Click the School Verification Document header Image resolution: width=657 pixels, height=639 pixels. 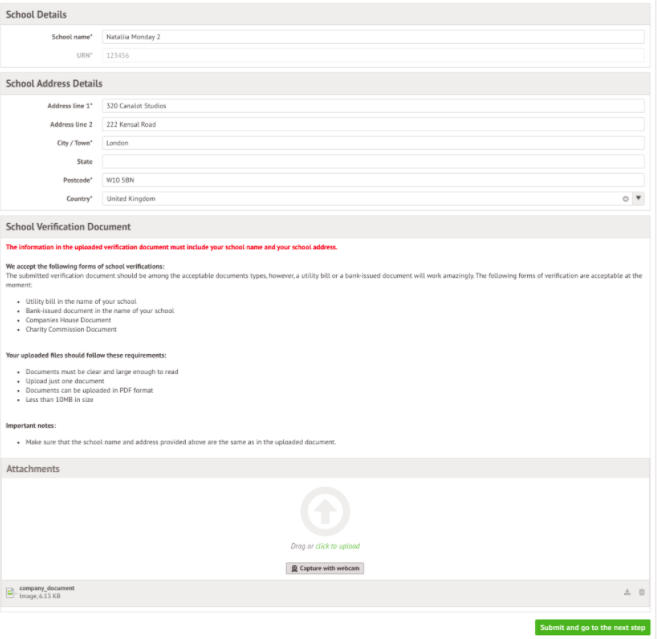[x=68, y=227]
